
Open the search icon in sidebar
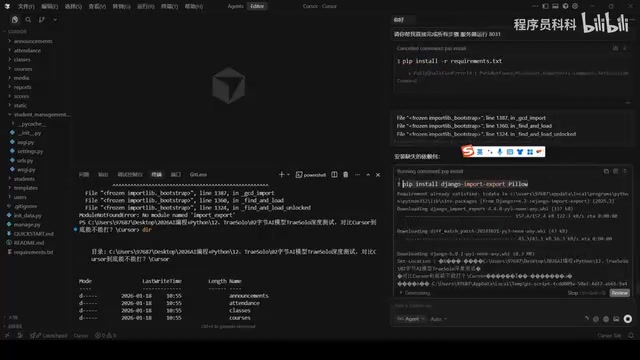(x=28, y=20)
